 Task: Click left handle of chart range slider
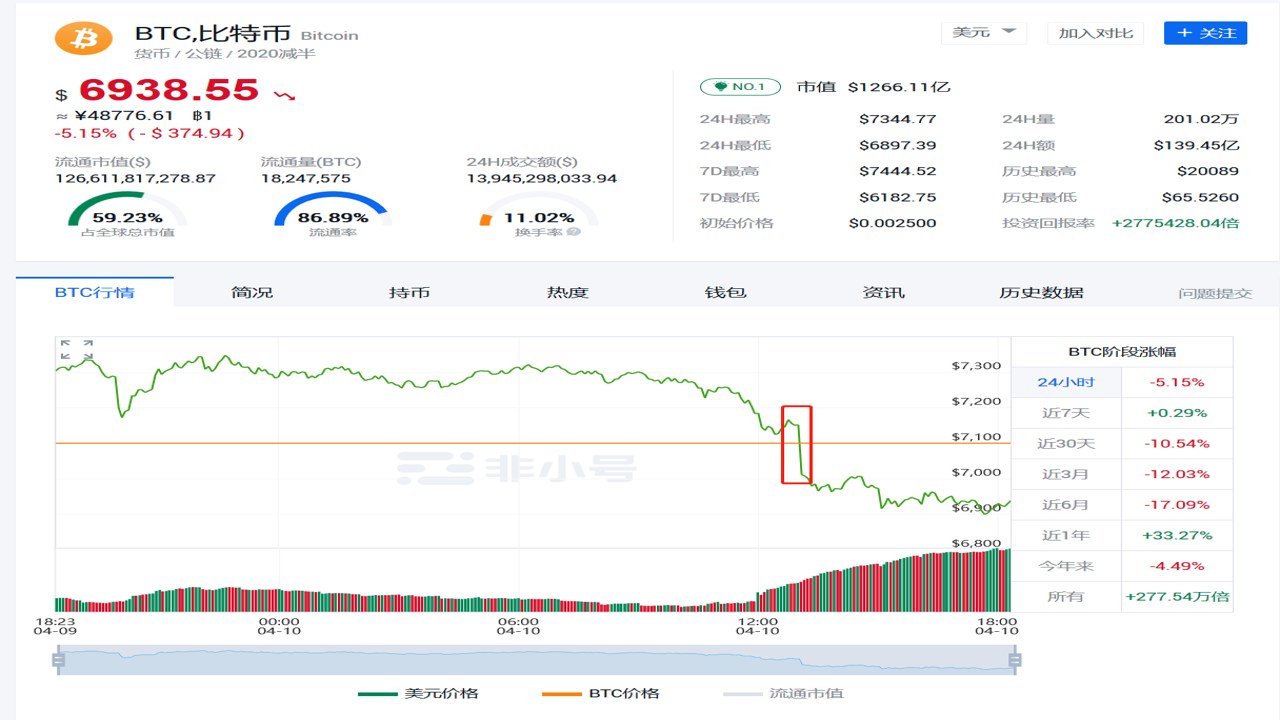click(59, 660)
